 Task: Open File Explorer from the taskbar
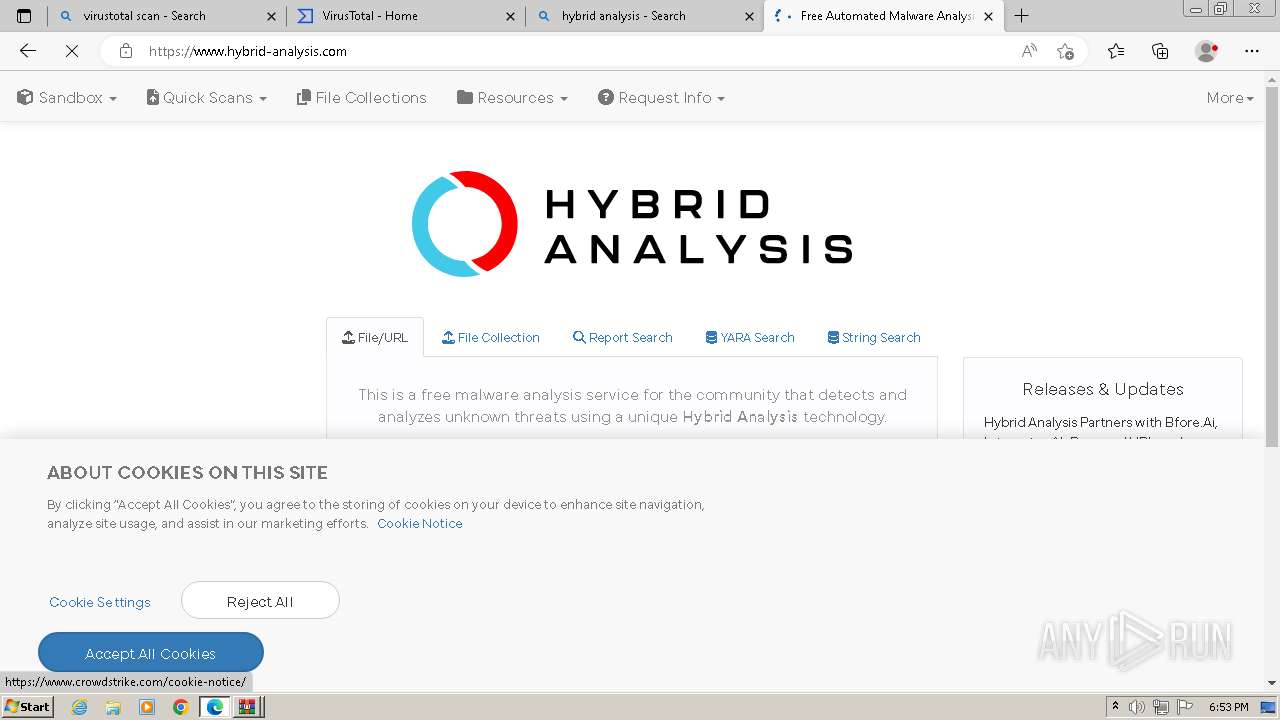coord(113,707)
